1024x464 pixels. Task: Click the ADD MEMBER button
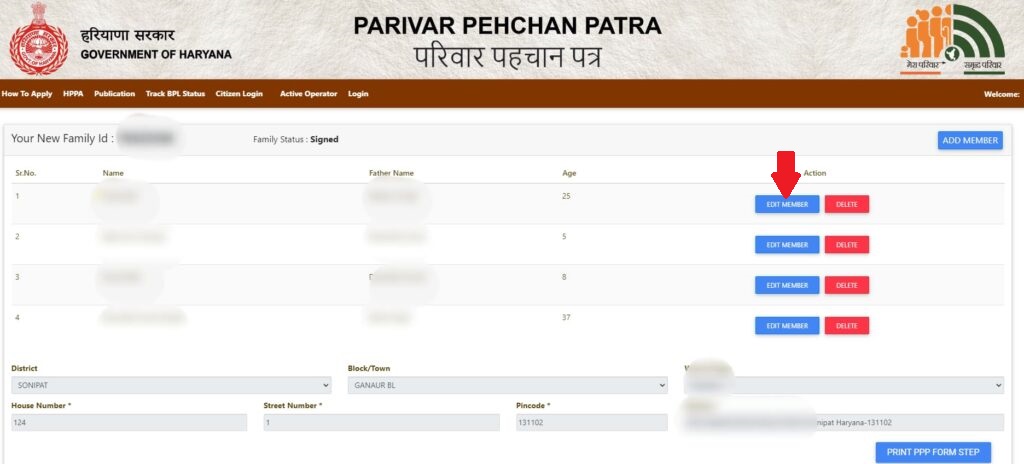[x=970, y=141]
